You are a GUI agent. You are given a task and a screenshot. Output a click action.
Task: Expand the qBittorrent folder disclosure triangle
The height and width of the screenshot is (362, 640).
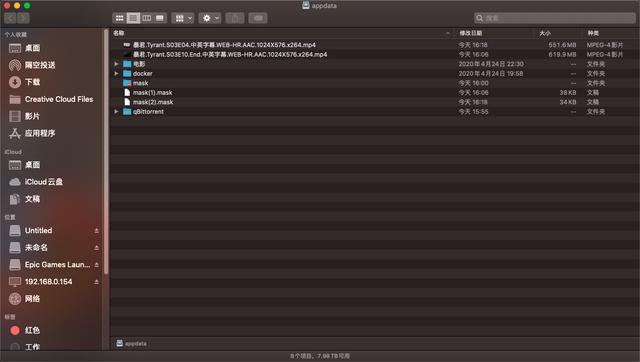point(116,111)
